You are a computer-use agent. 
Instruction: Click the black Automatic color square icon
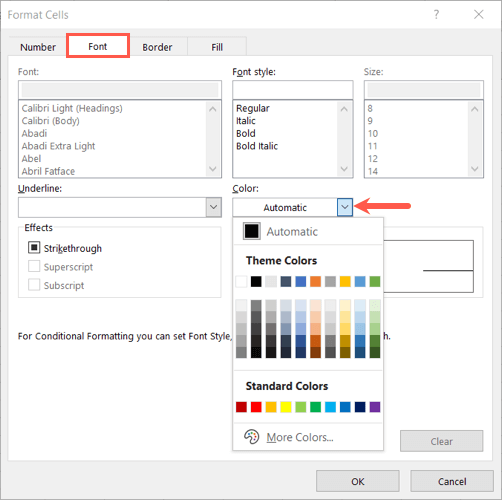(252, 231)
